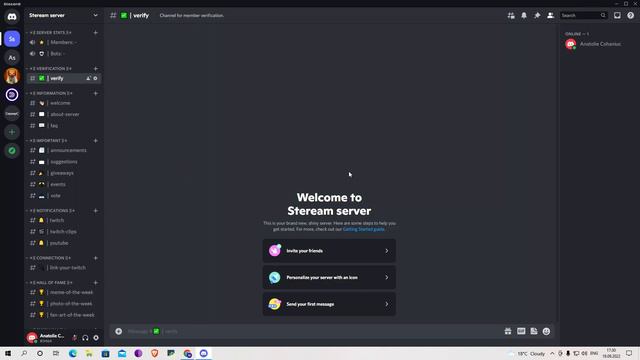Screen dimensions: 640x360
Task: Open the link-your-twitch channel
Action: tap(64, 268)
